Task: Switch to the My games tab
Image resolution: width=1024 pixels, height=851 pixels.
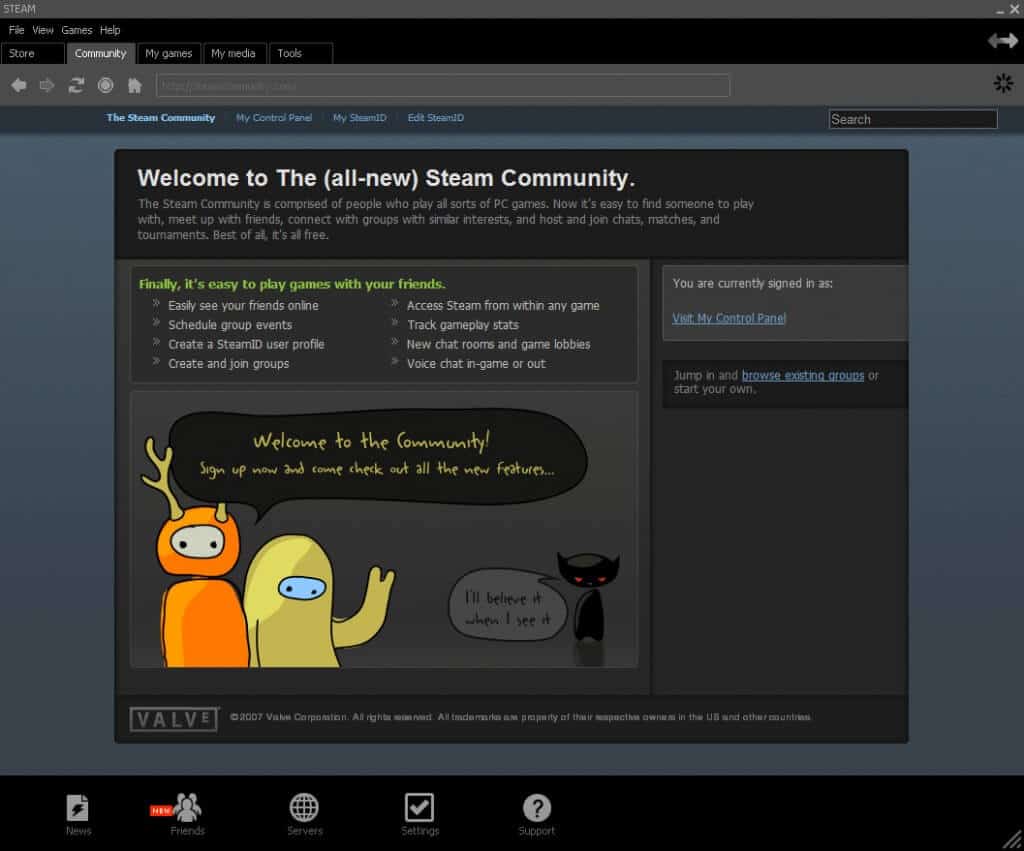Action: pos(168,54)
